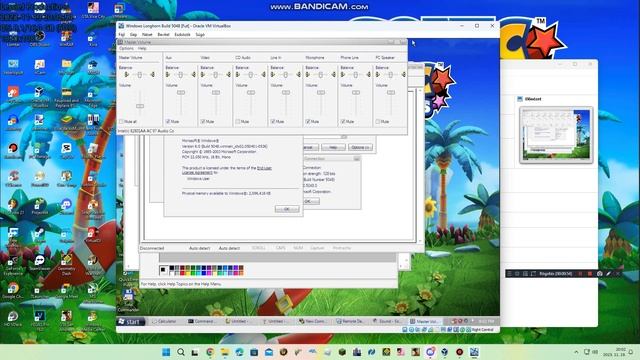Click Bandicam stop recording button
The height and width of the screenshot is (360, 640).
pos(590,273)
